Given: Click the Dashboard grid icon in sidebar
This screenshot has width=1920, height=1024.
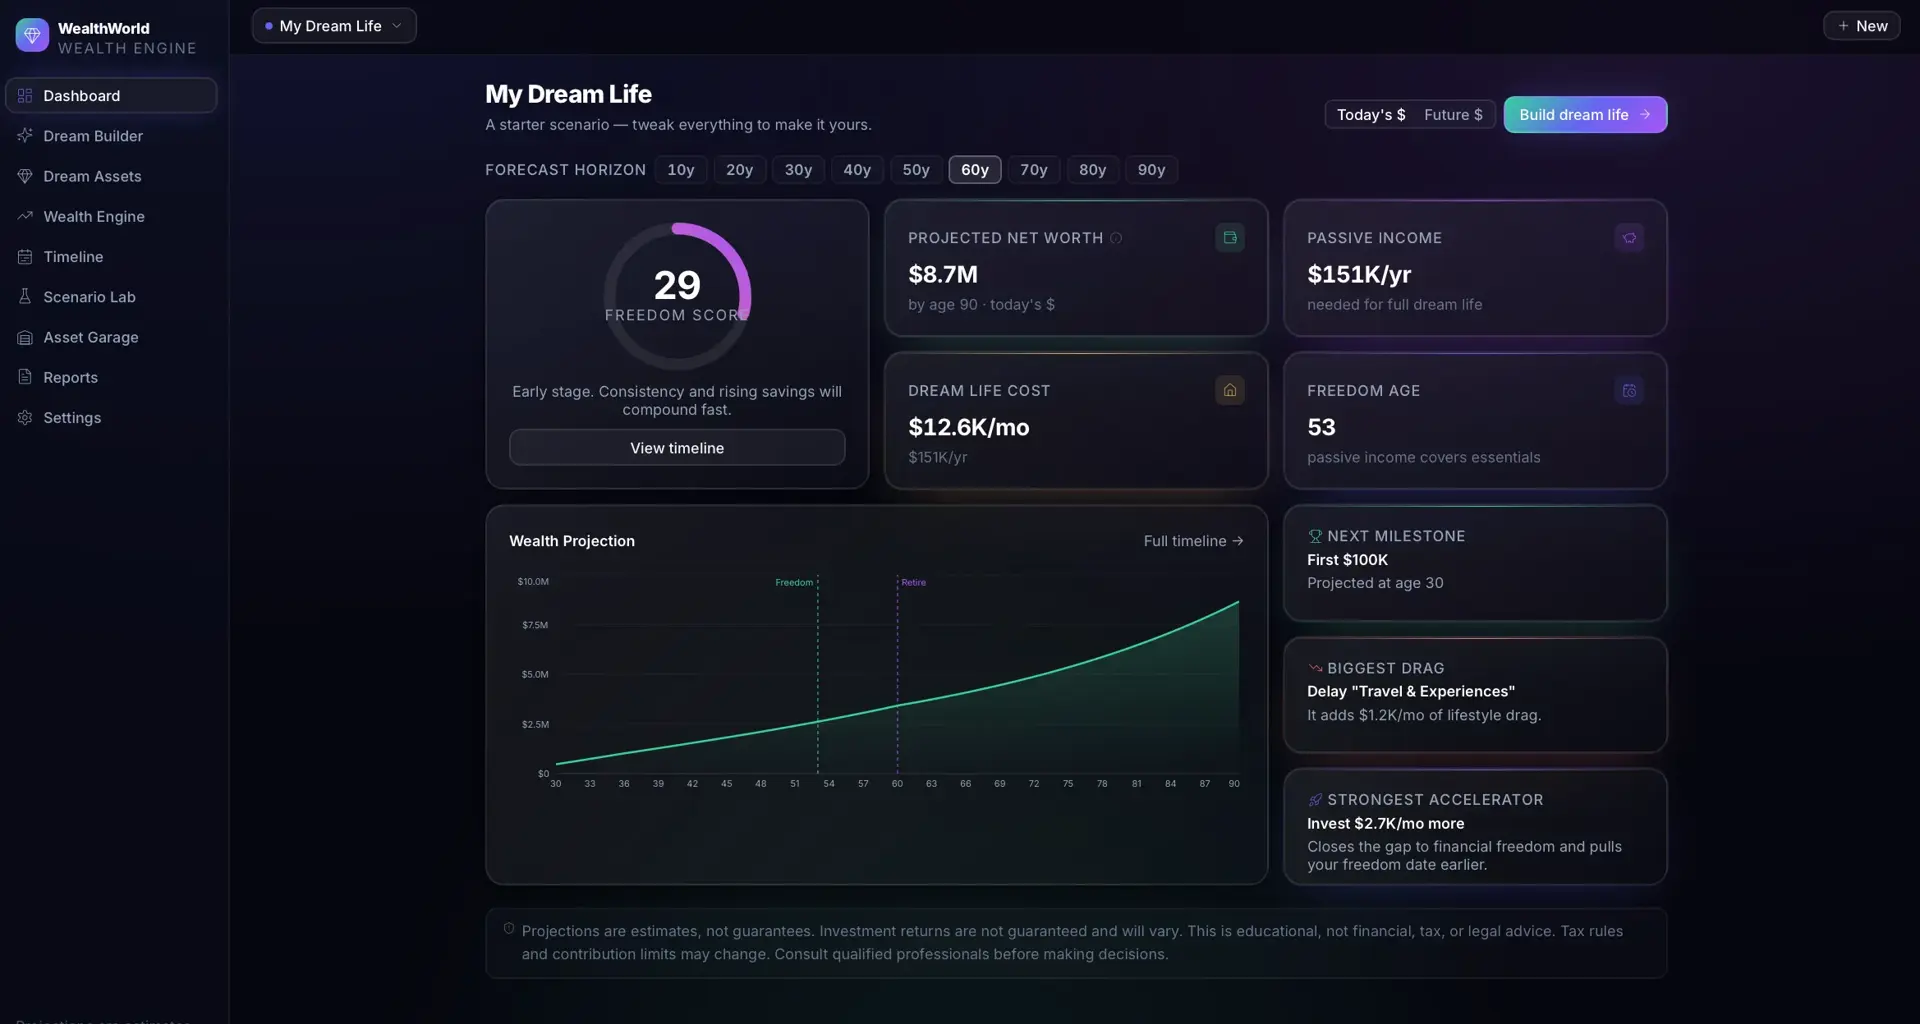Looking at the screenshot, I should click(25, 96).
